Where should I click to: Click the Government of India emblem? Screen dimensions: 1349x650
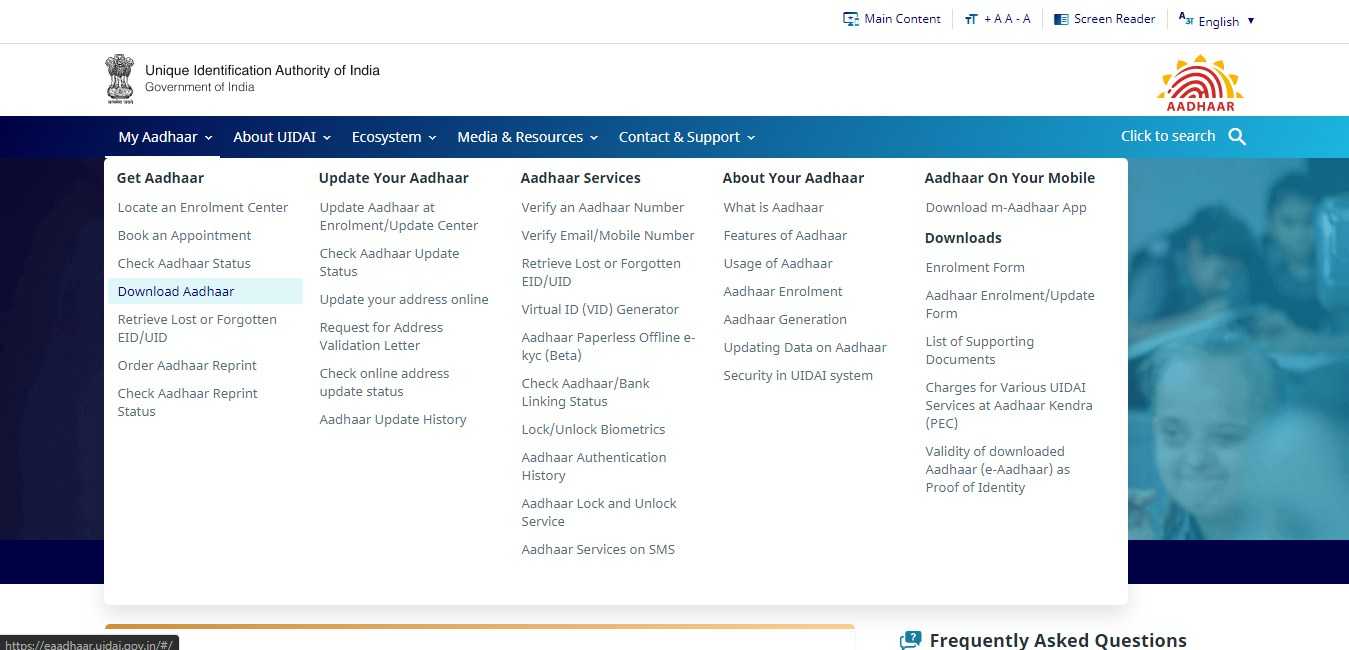(120, 79)
